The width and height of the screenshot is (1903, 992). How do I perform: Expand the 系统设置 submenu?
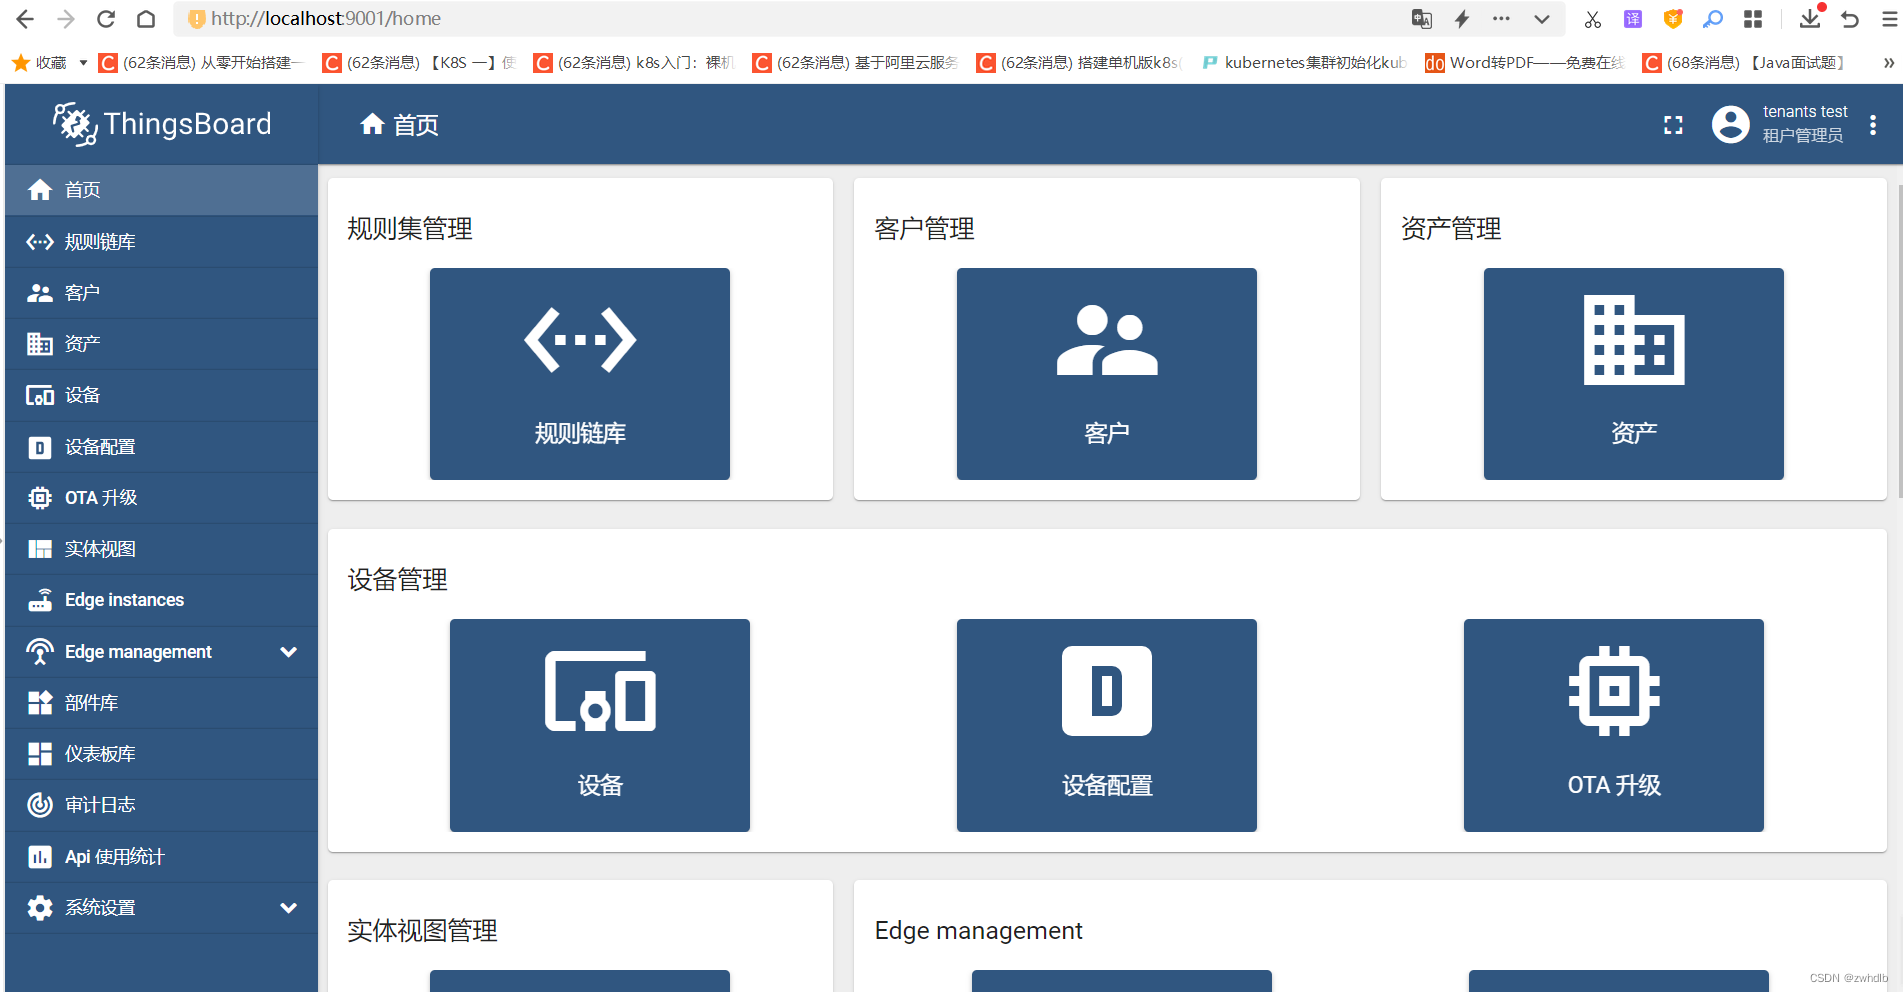[289, 907]
